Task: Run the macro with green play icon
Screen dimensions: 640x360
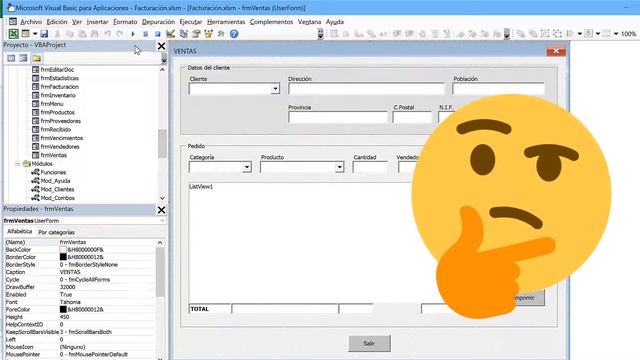Action: click(133, 34)
